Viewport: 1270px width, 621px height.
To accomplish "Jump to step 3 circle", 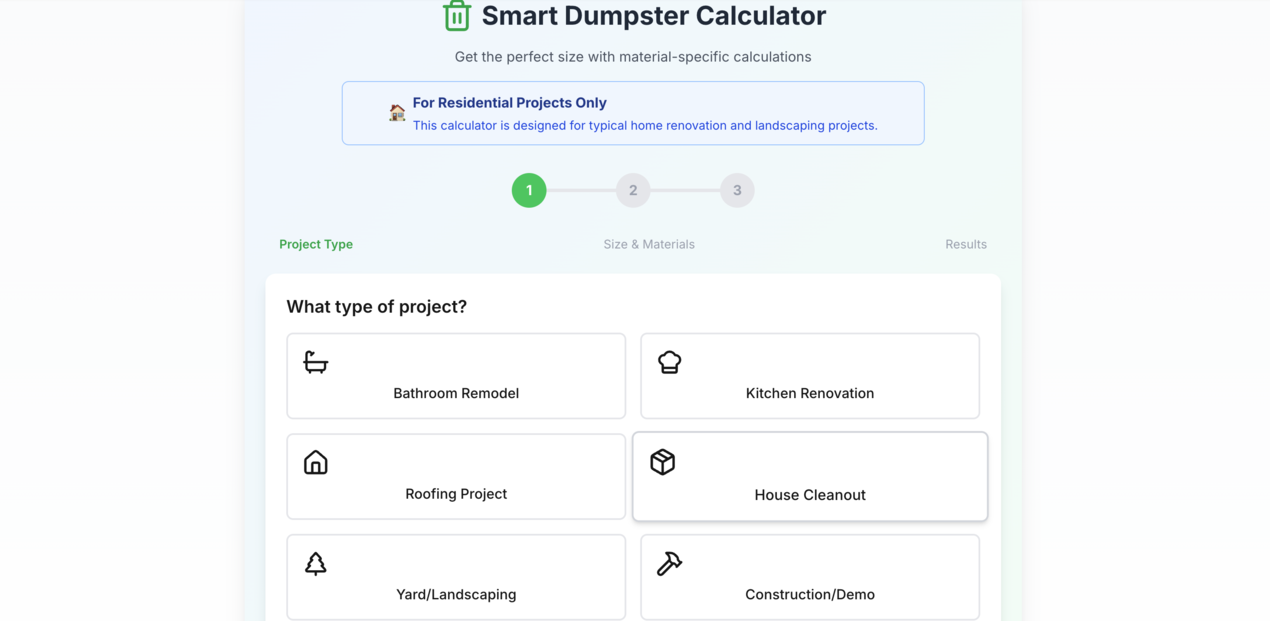I will pos(737,190).
